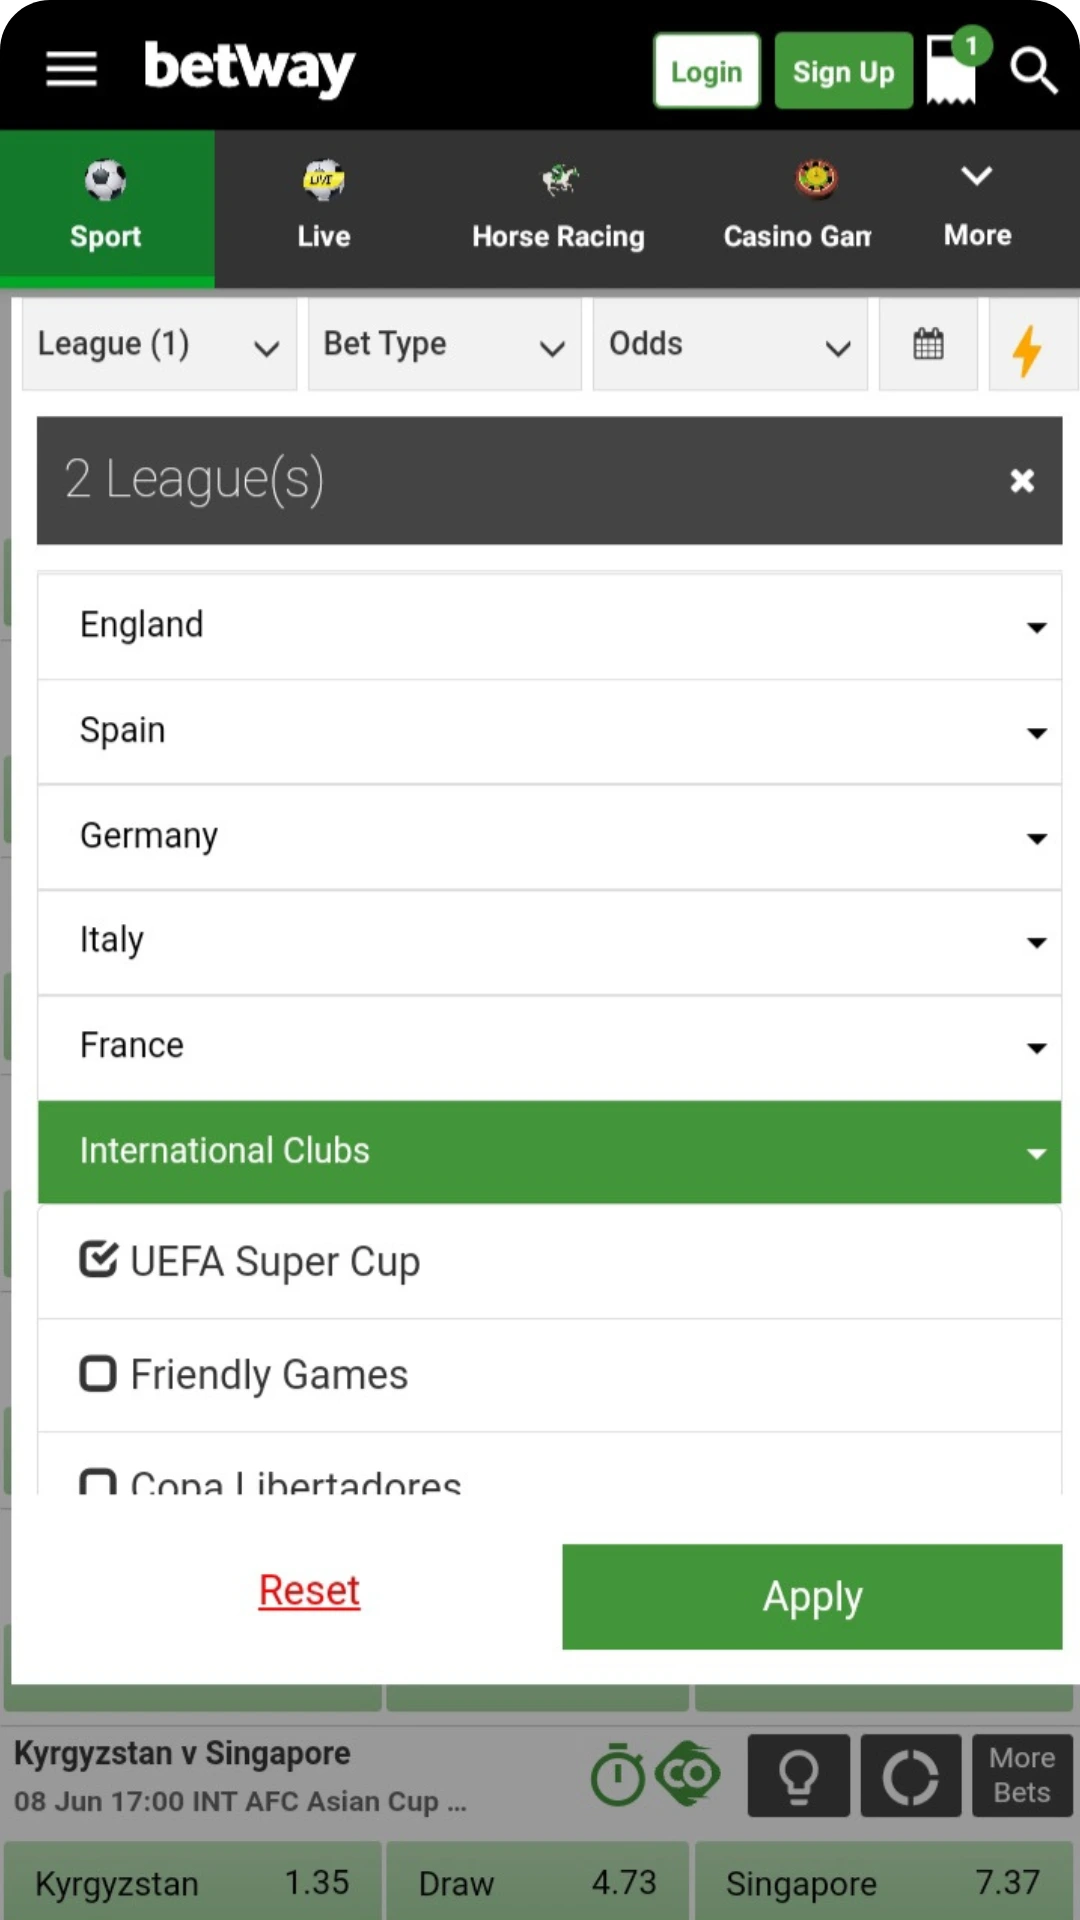This screenshot has width=1080, height=1920.
Task: Open the hamburger navigation menu
Action: pyautogui.click(x=70, y=68)
